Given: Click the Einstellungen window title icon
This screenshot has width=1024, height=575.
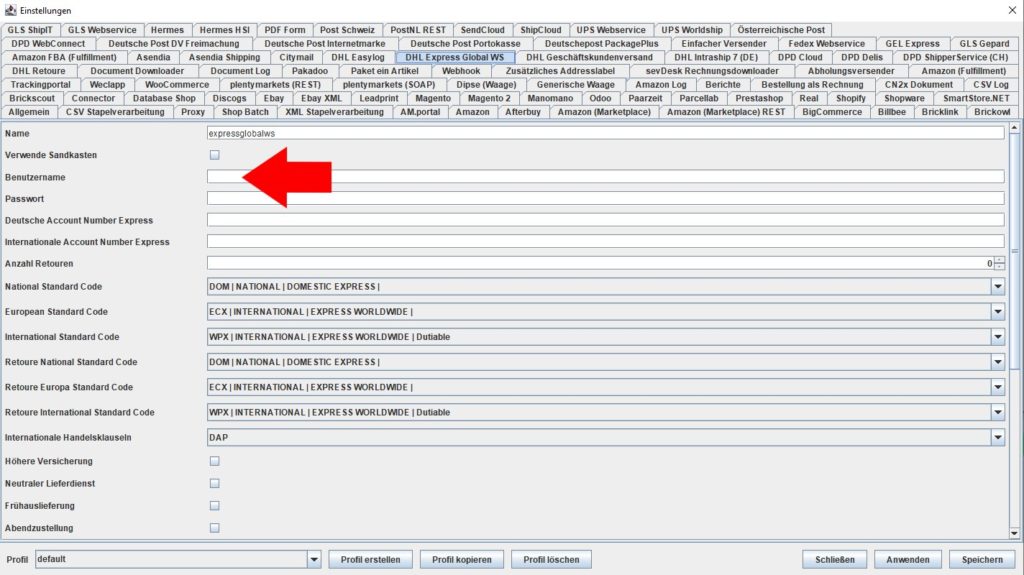Looking at the screenshot, I should (10, 10).
